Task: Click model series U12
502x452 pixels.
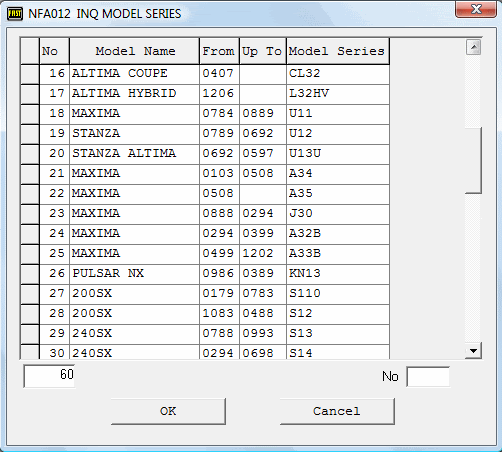Action: click(x=338, y=134)
